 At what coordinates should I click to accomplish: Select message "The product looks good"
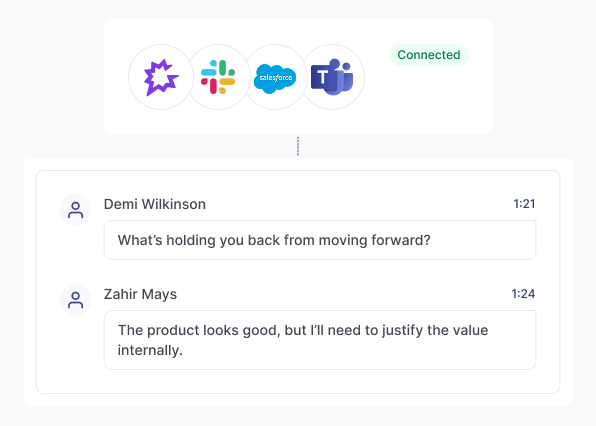320,340
